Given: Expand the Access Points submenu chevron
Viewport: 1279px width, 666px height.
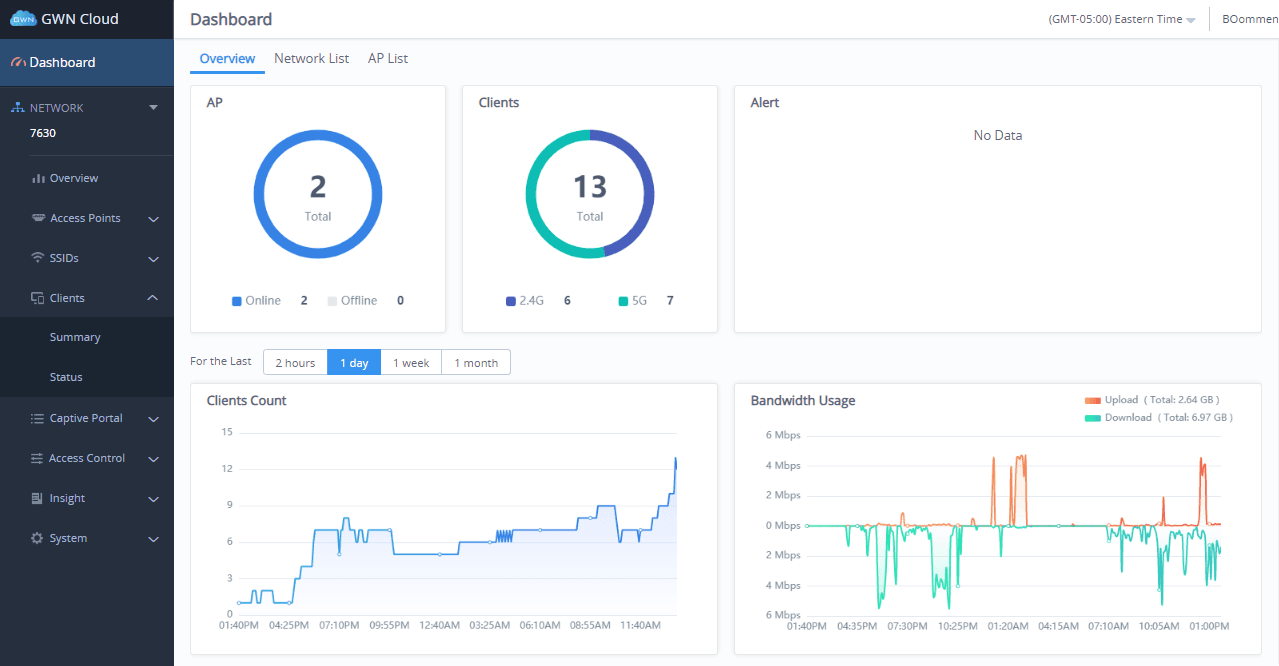Looking at the screenshot, I should [154, 219].
